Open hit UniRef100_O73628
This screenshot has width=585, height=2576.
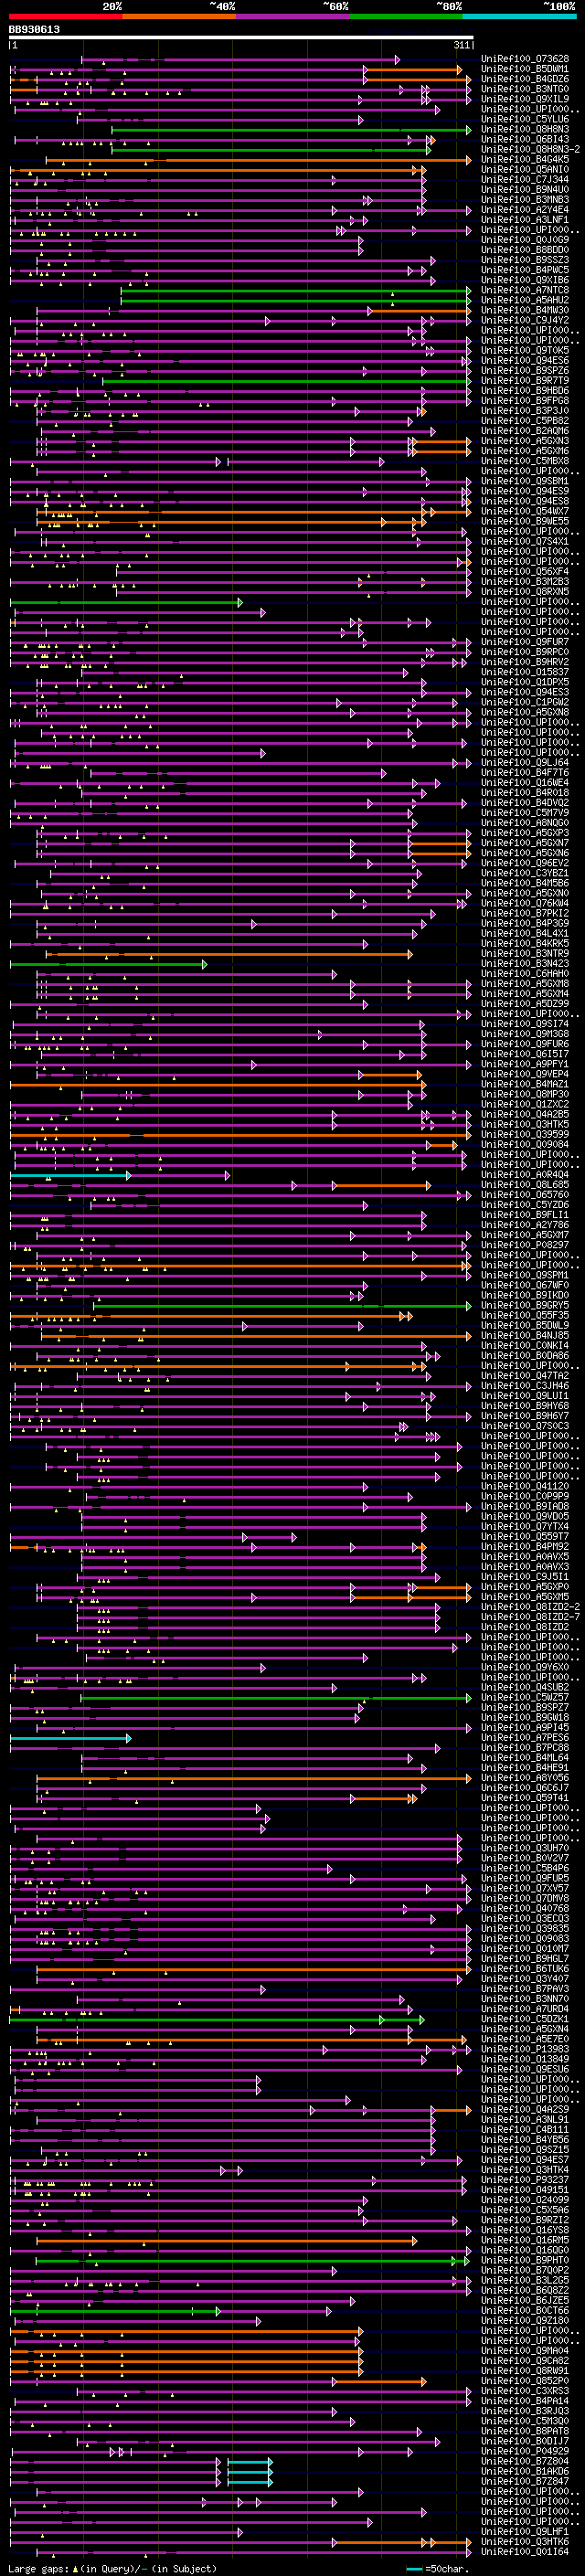pos(525,59)
